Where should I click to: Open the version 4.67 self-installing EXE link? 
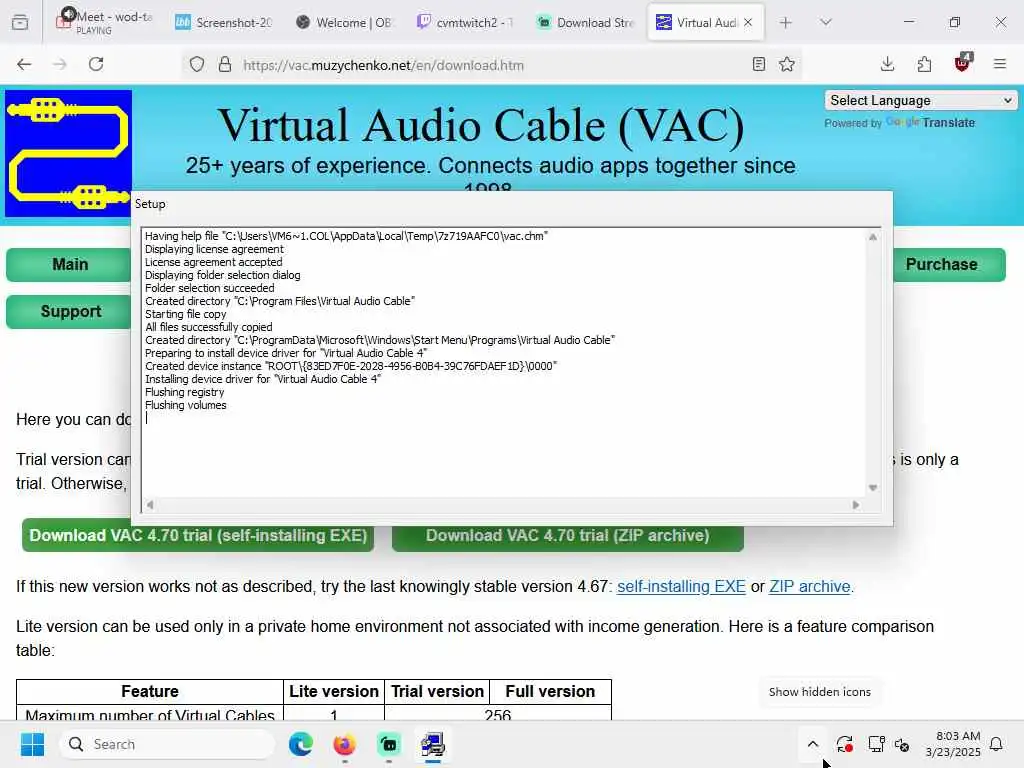pyautogui.click(x=681, y=586)
